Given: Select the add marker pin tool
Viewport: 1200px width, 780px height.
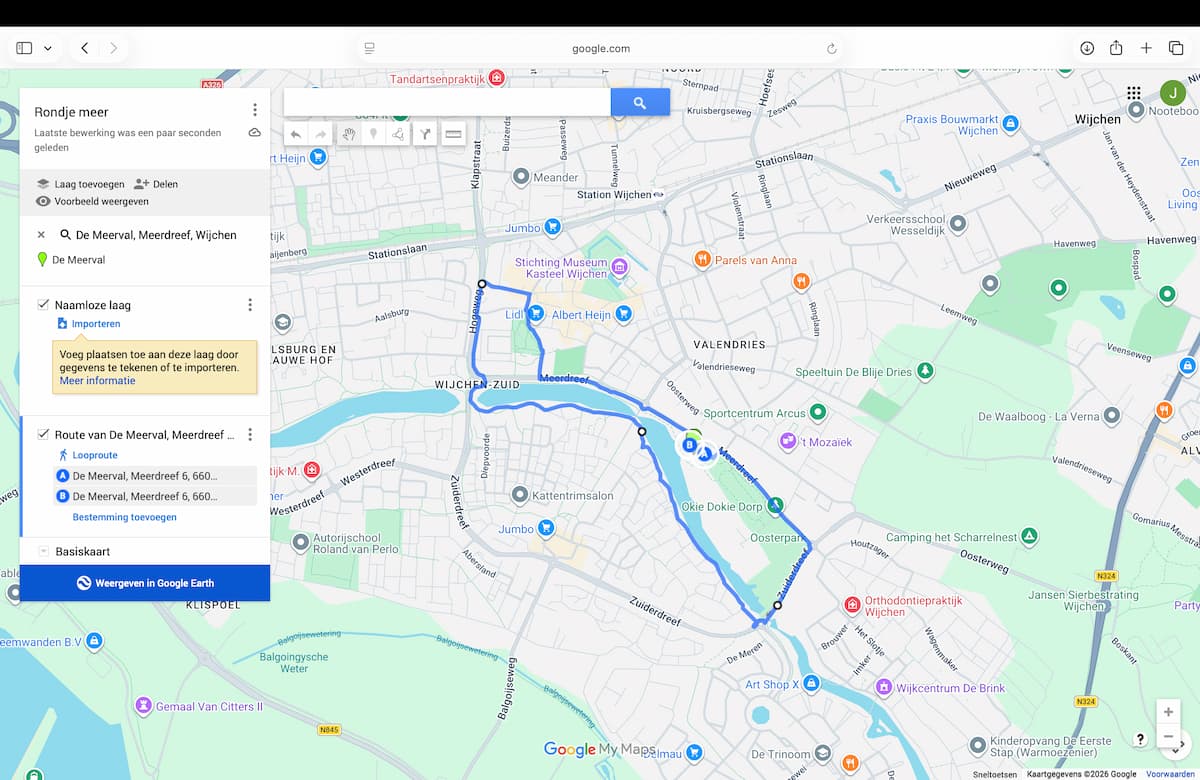Looking at the screenshot, I should pyautogui.click(x=374, y=134).
